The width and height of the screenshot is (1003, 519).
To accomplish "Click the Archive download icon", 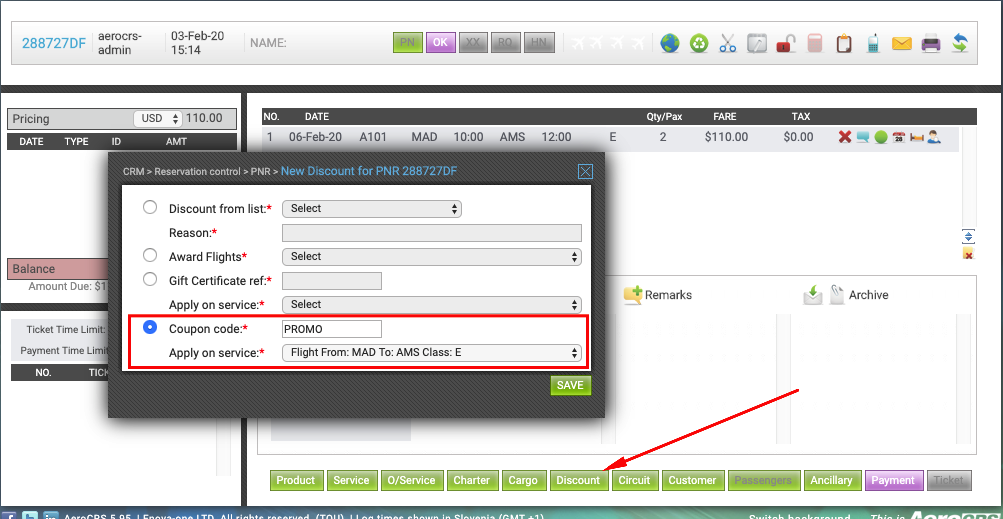I will [812, 294].
